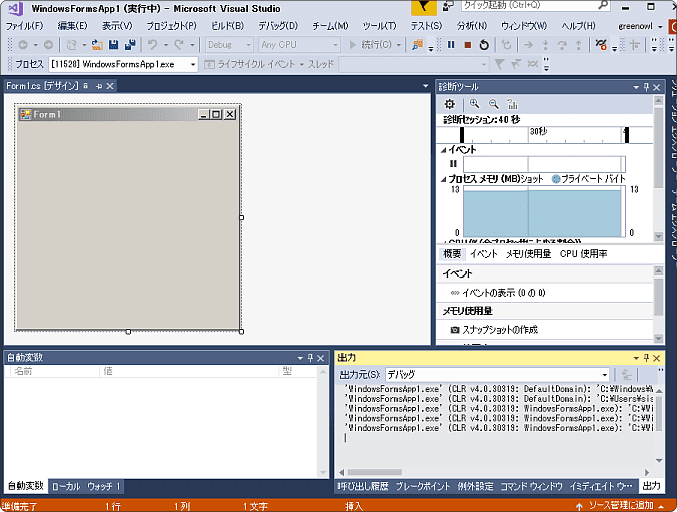Click the Open File folder icon
The height and width of the screenshot is (512, 677).
click(97, 44)
